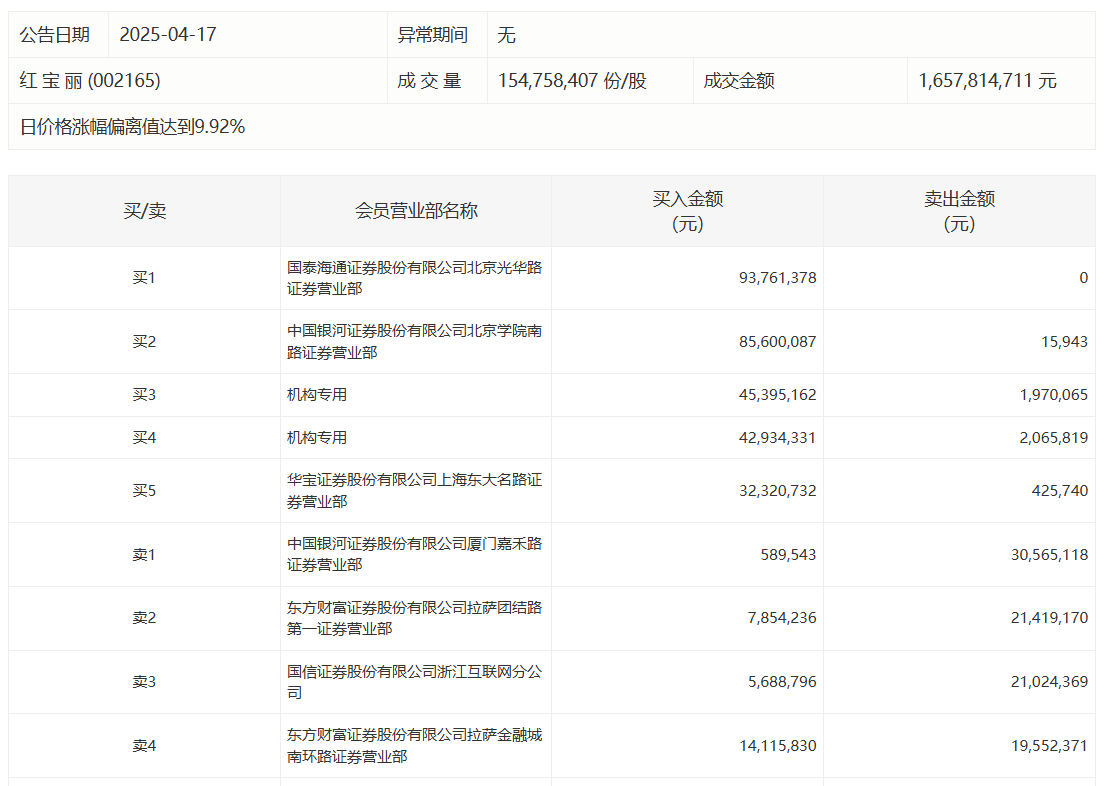Click the 买入金额 (元) column header
1106x786 pixels.
coord(687,211)
